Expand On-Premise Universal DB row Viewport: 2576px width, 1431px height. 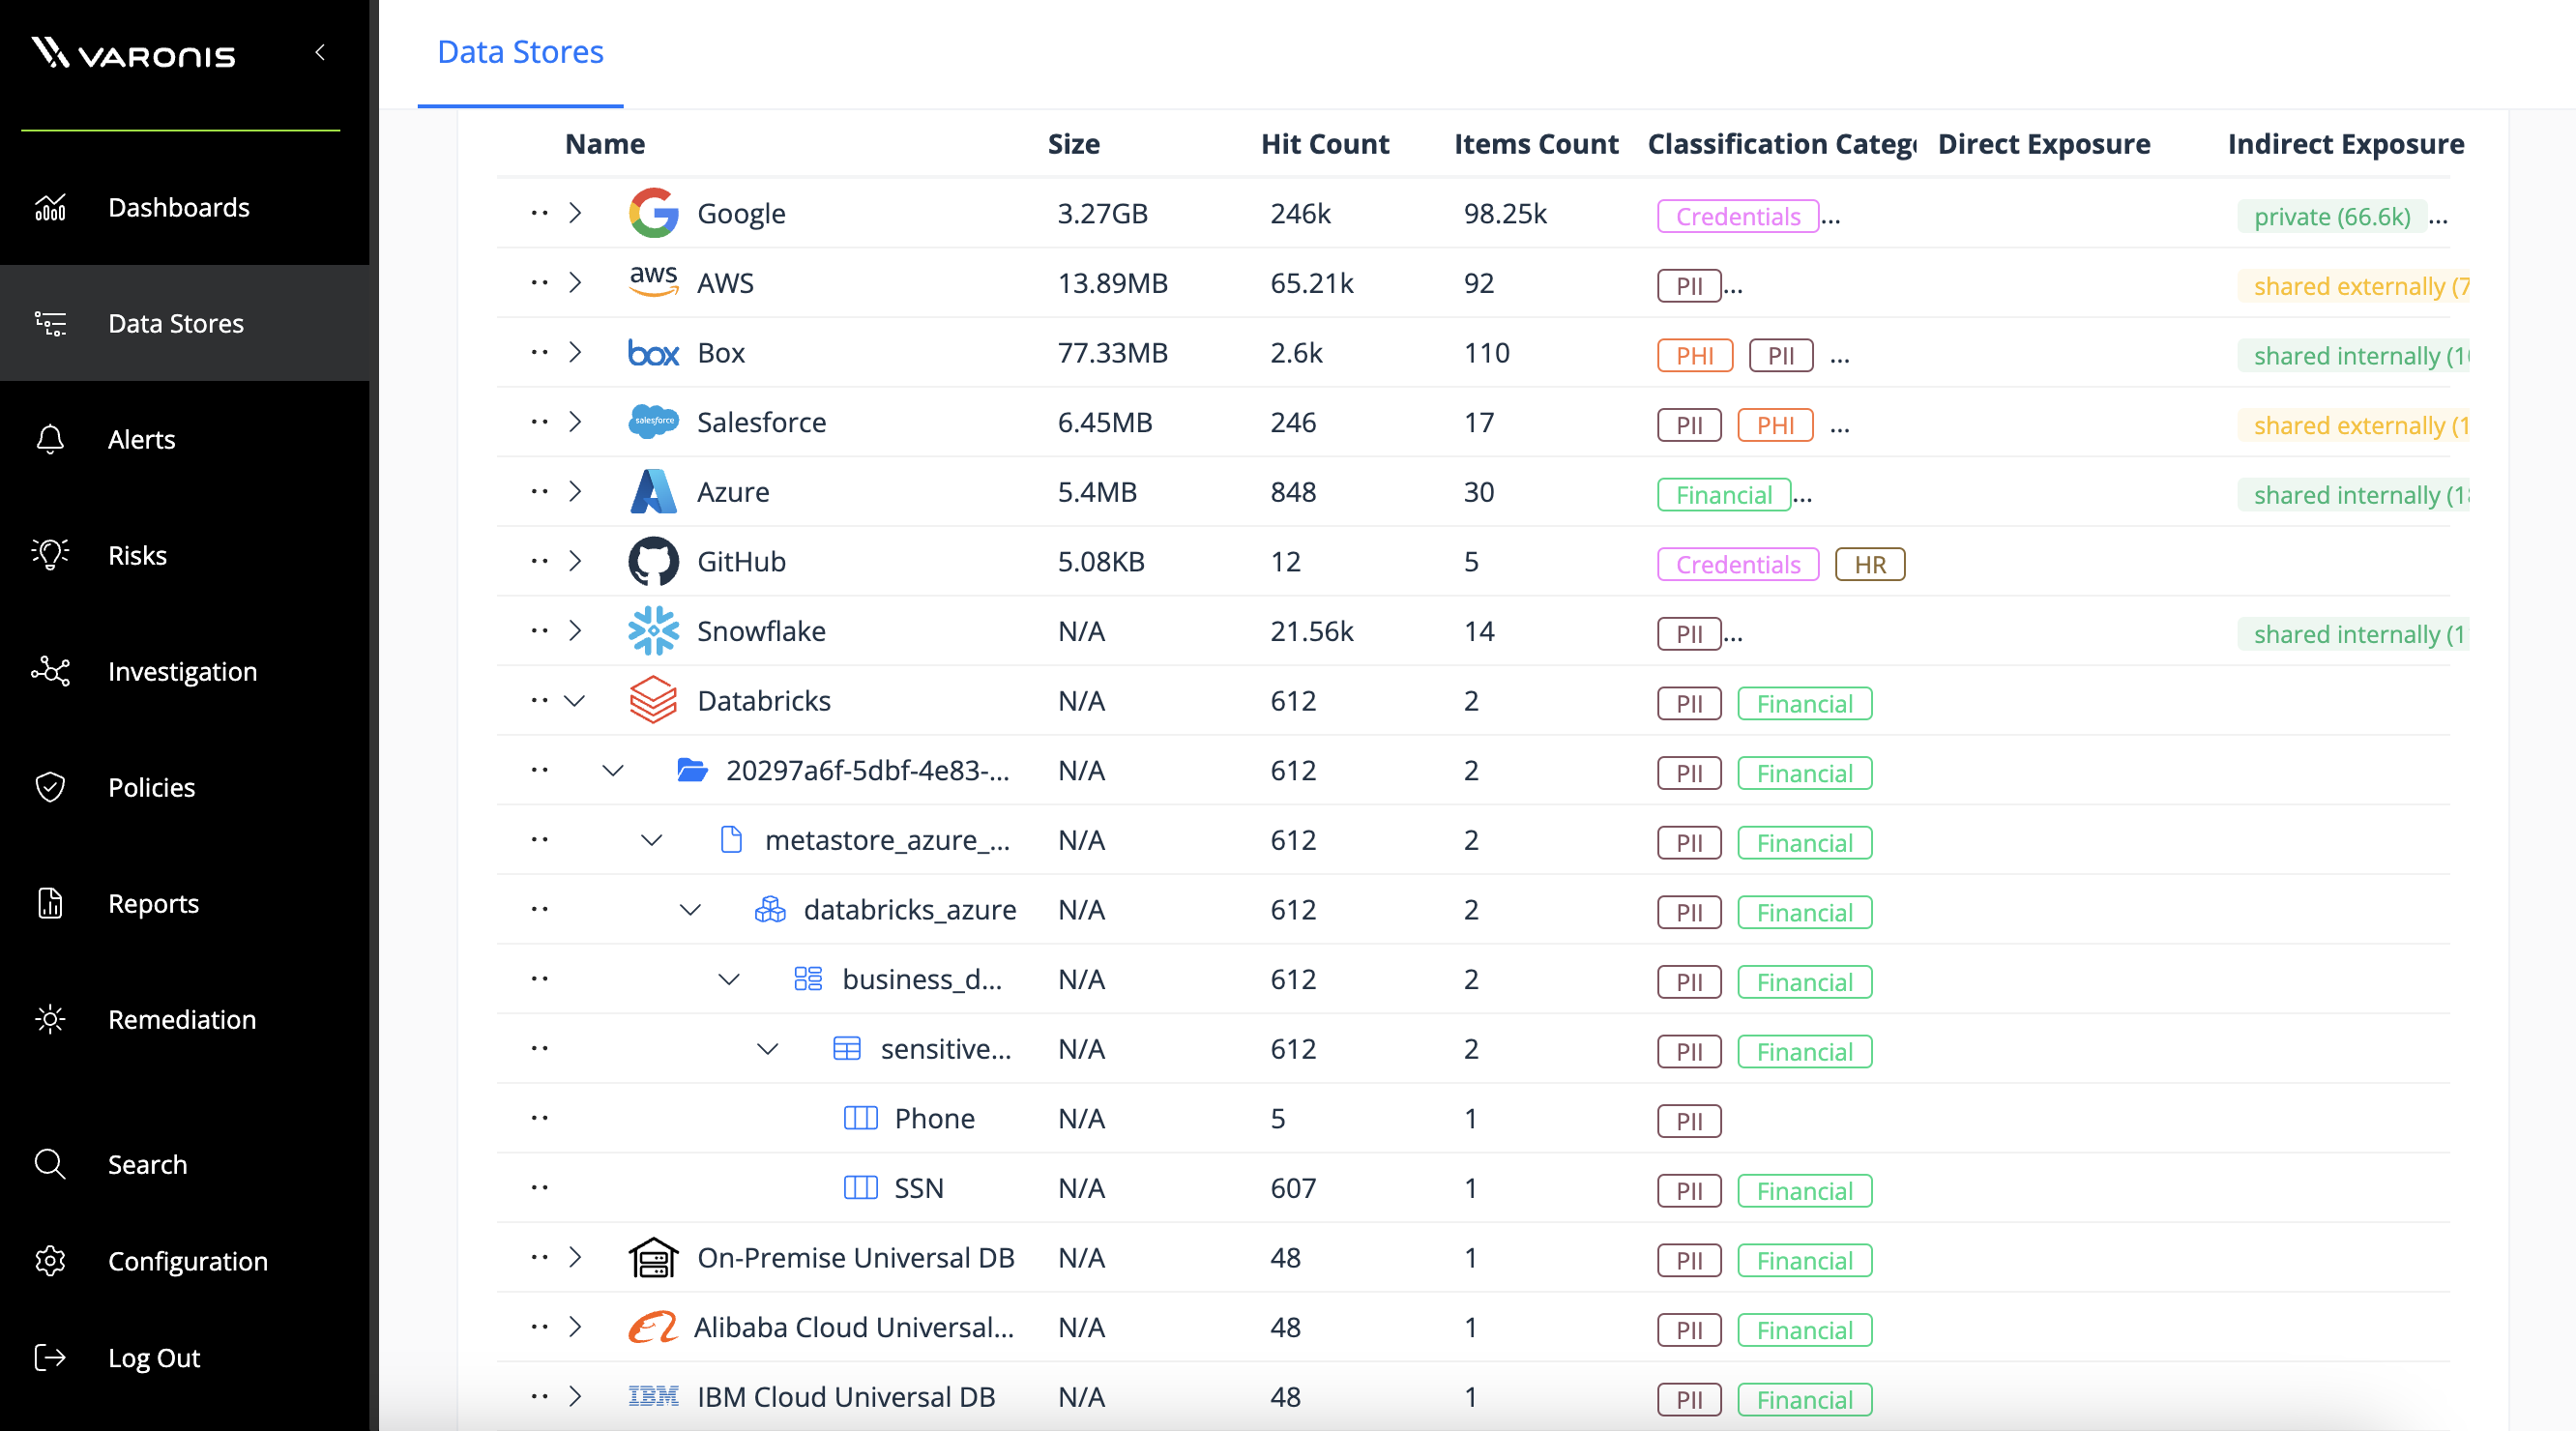pyautogui.click(x=575, y=1257)
